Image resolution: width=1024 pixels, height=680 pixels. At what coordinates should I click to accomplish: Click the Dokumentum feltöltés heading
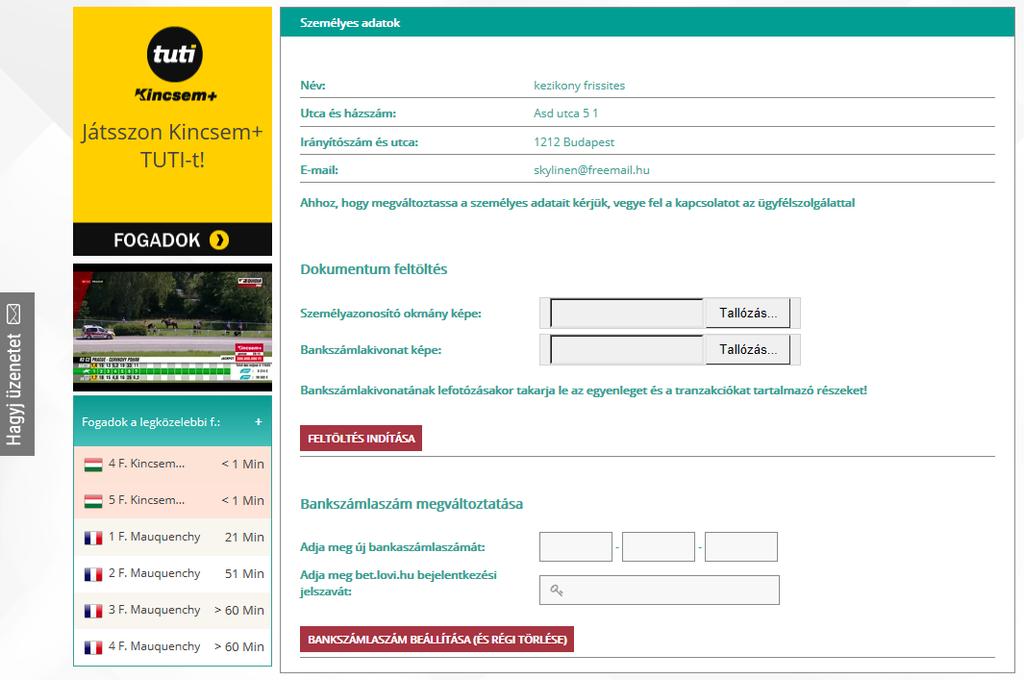[374, 269]
